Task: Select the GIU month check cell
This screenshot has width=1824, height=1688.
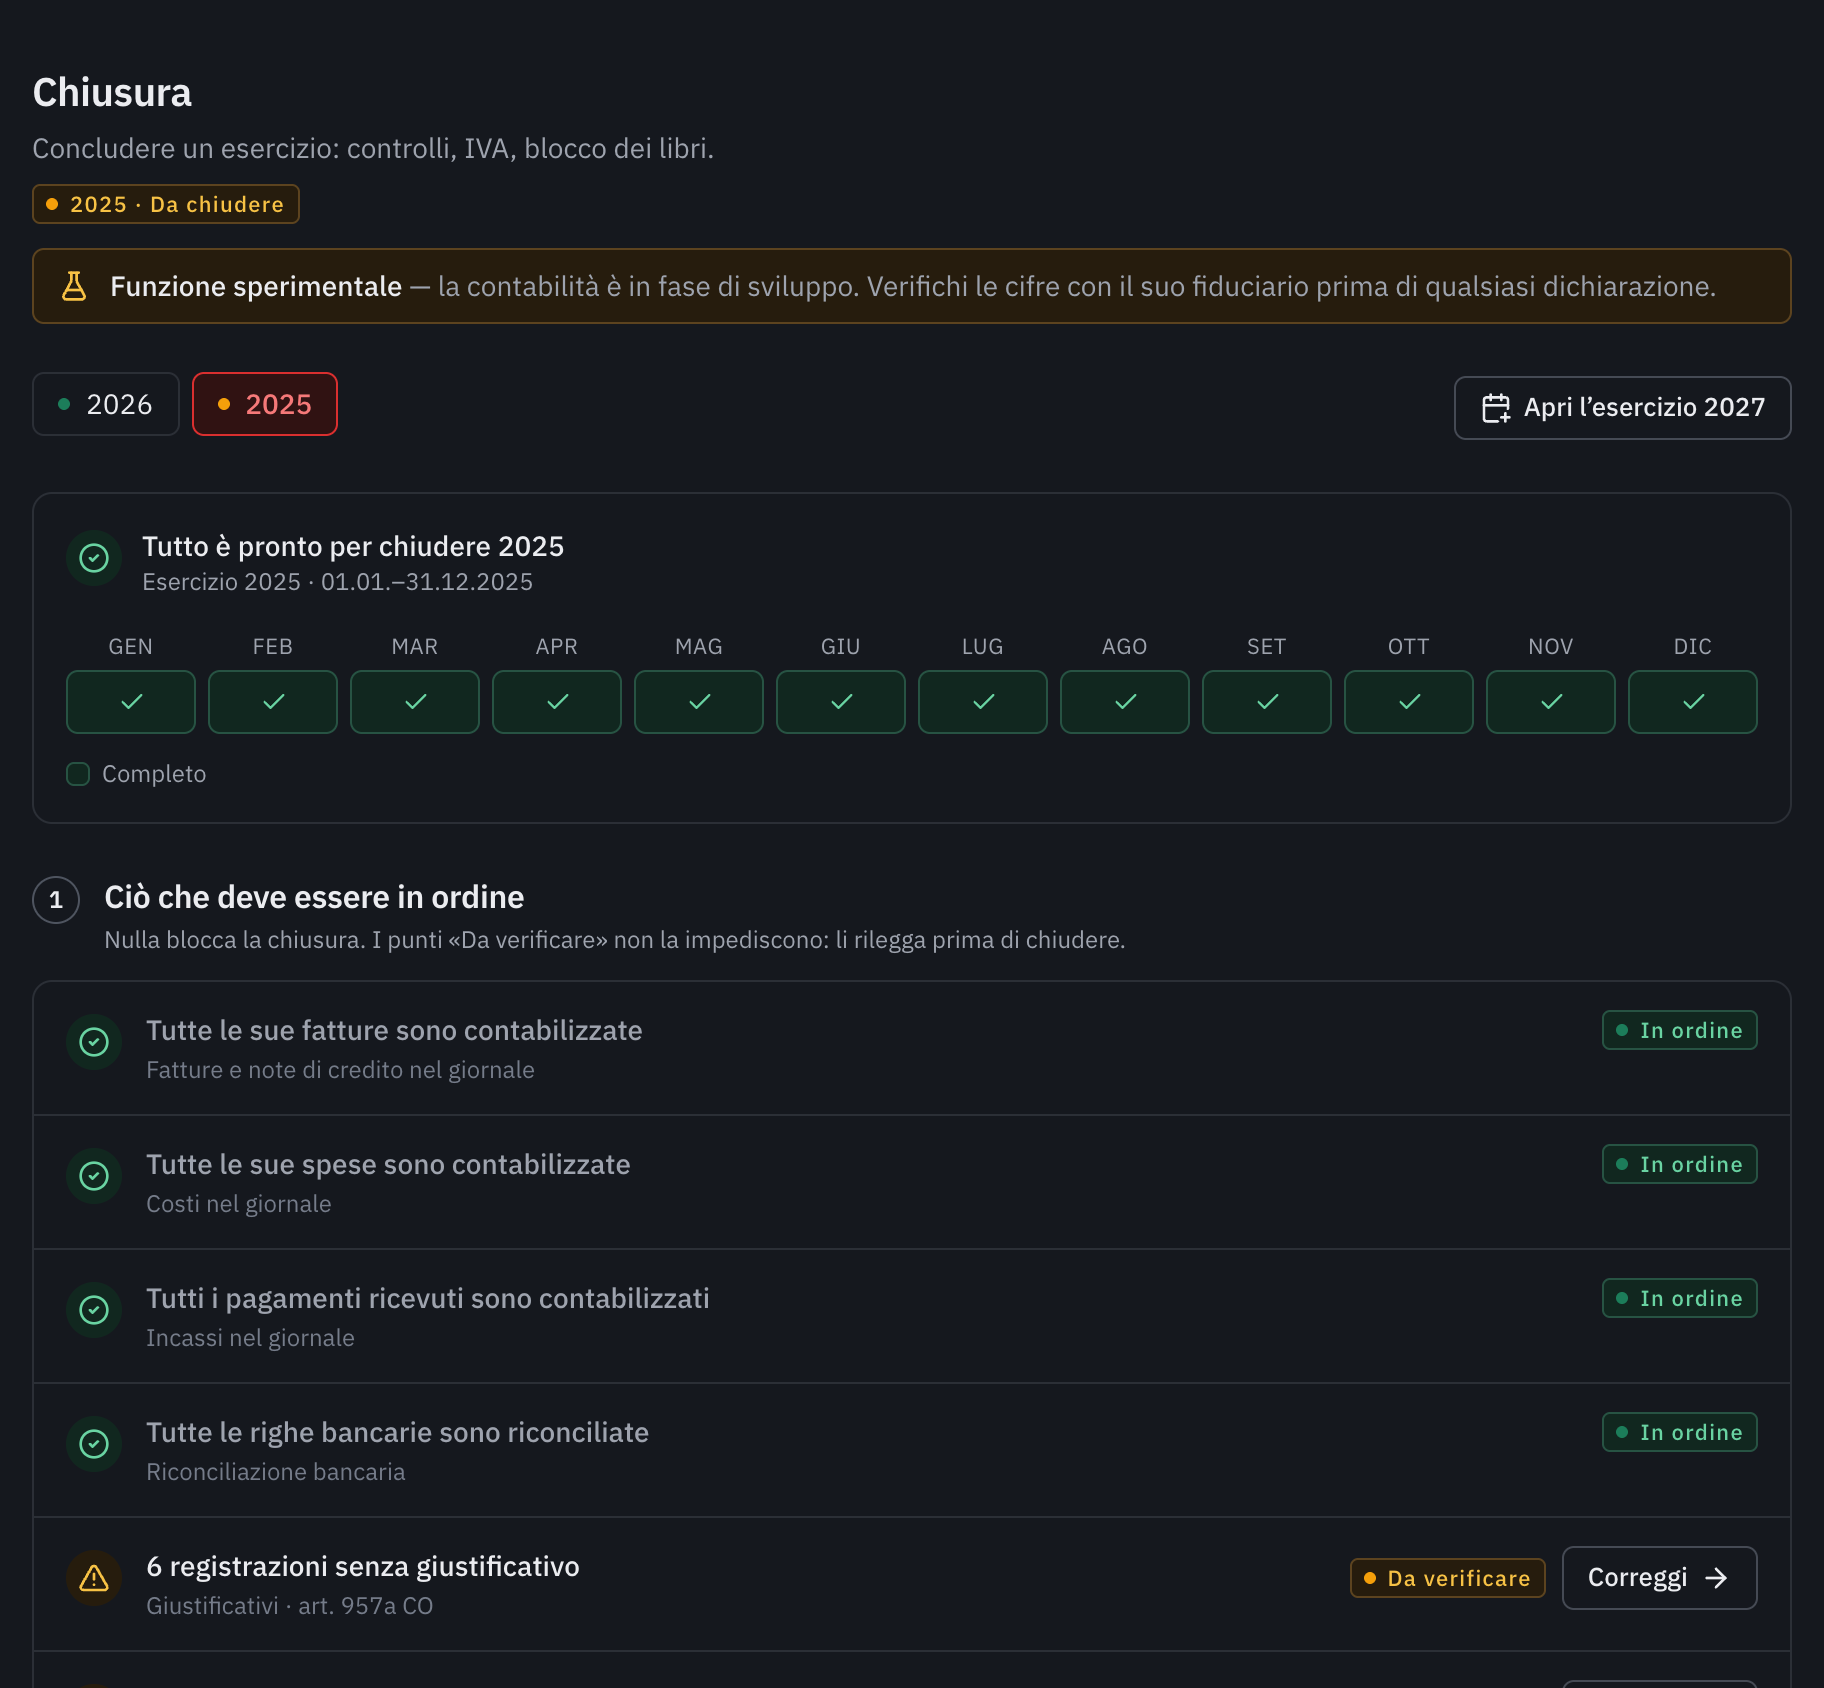Action: 841,702
